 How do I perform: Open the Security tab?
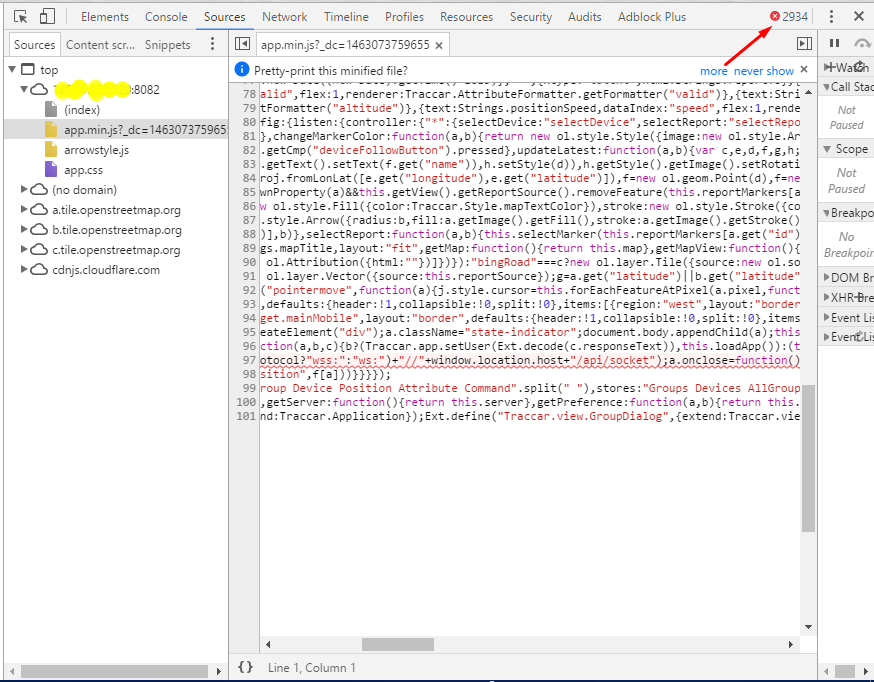[531, 17]
